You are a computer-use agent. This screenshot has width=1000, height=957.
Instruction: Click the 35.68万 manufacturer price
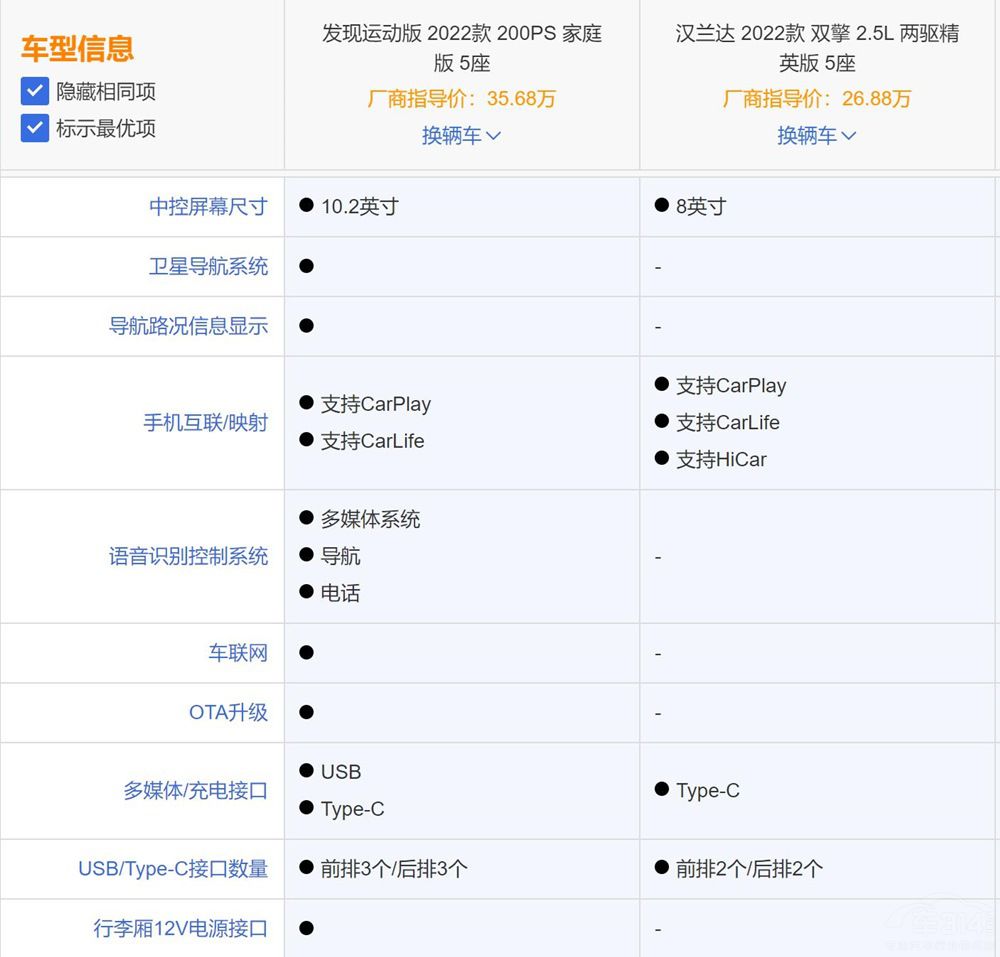click(x=520, y=99)
